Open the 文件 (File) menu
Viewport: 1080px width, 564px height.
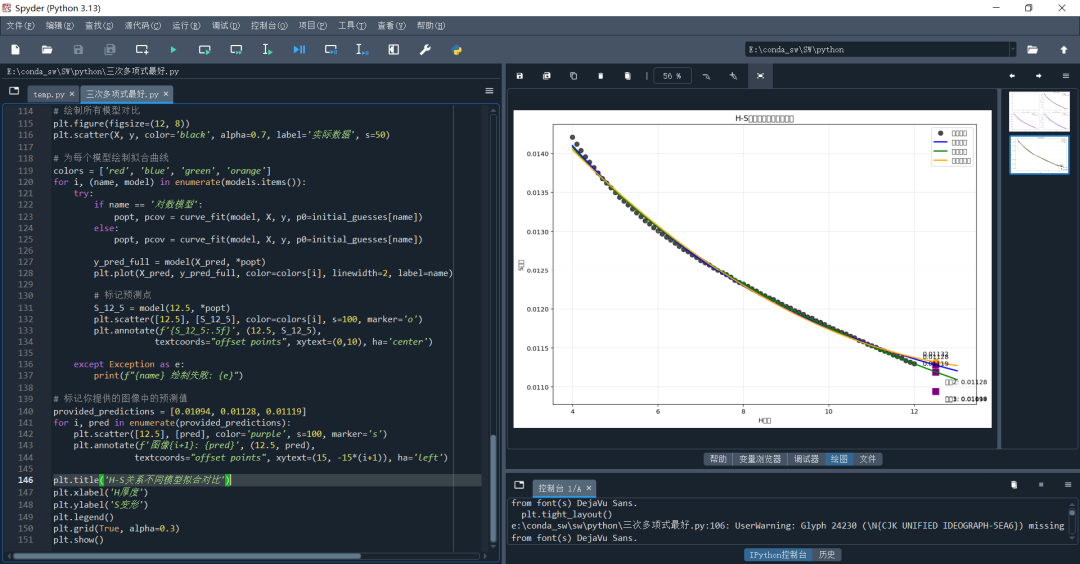coord(20,25)
